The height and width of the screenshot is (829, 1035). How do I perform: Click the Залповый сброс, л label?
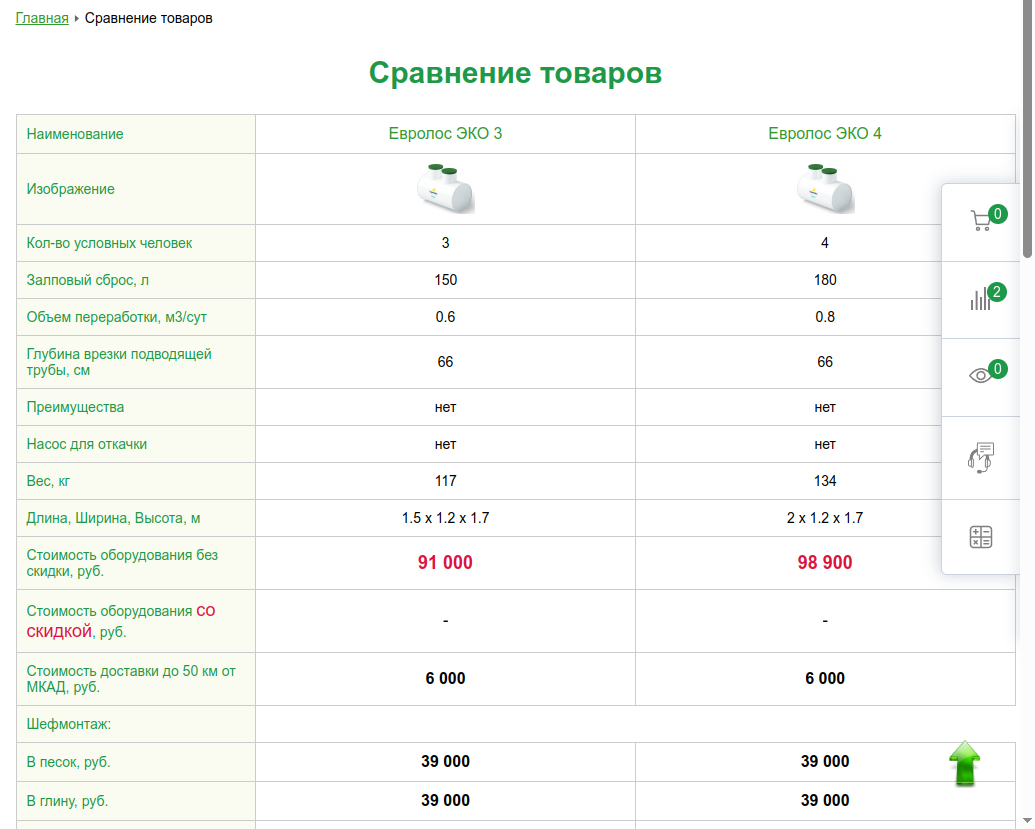tap(88, 280)
